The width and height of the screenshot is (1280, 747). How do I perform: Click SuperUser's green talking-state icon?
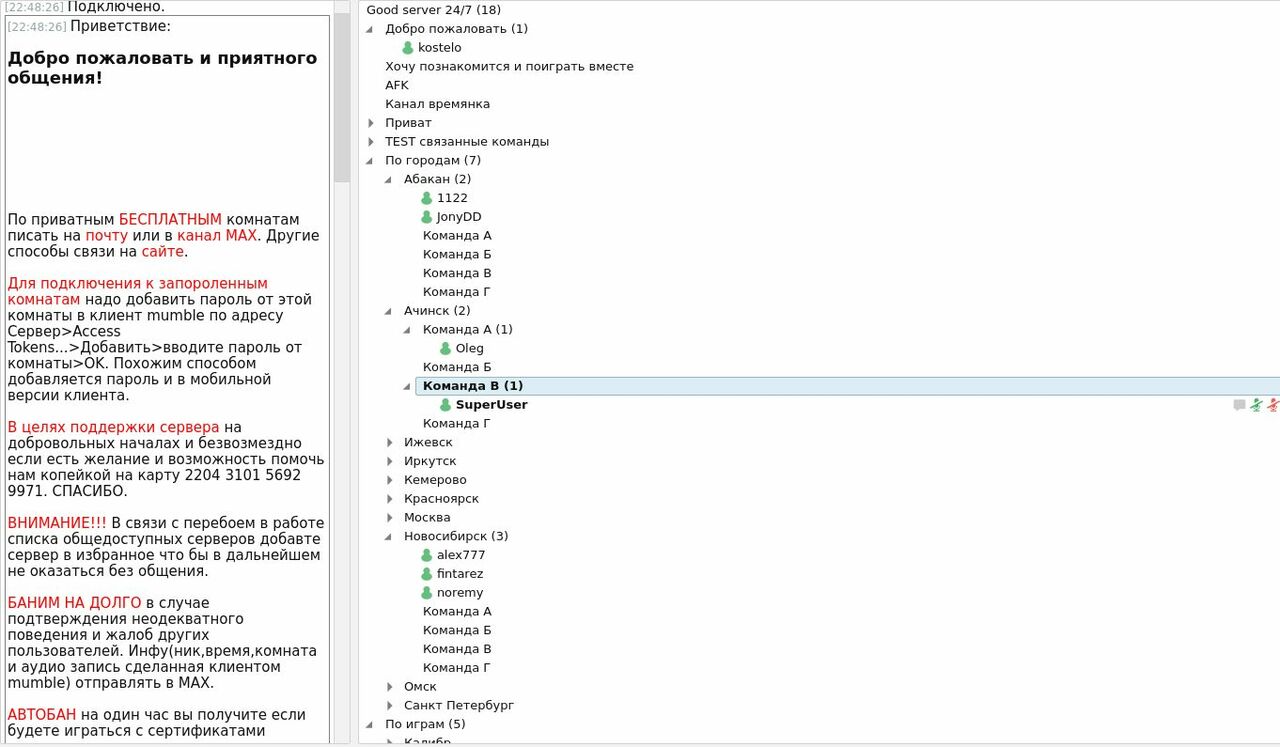coord(445,405)
